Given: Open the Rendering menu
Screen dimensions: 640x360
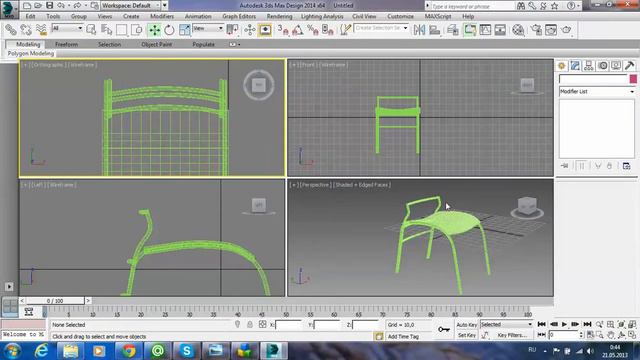Looking at the screenshot, I should coord(279,16).
